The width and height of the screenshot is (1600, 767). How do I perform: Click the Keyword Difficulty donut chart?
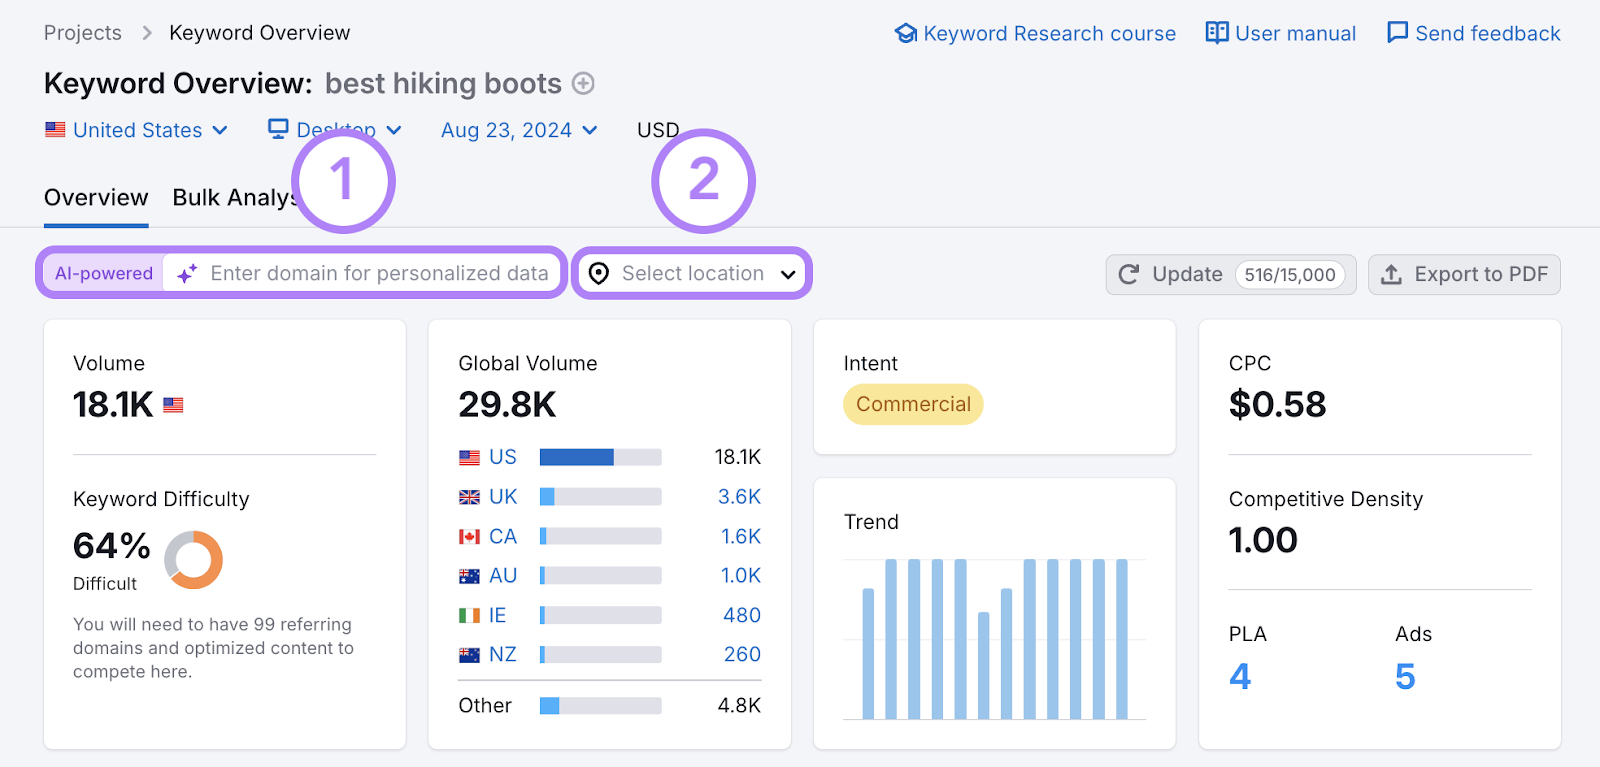click(x=193, y=559)
